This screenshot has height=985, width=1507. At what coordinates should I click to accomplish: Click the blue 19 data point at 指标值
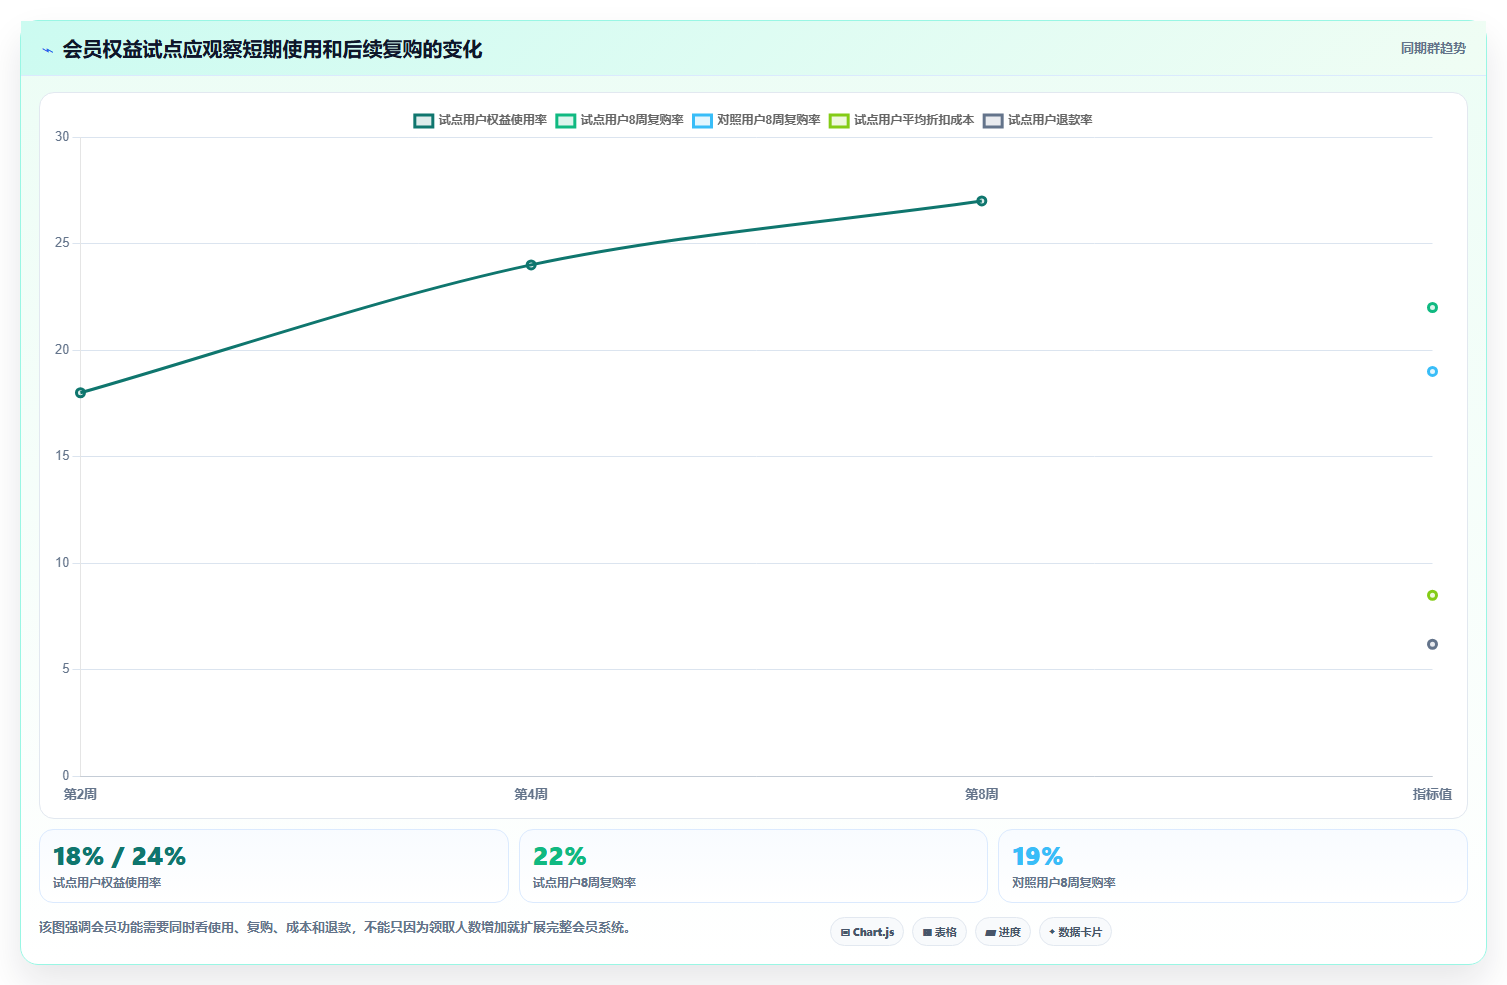point(1432,372)
